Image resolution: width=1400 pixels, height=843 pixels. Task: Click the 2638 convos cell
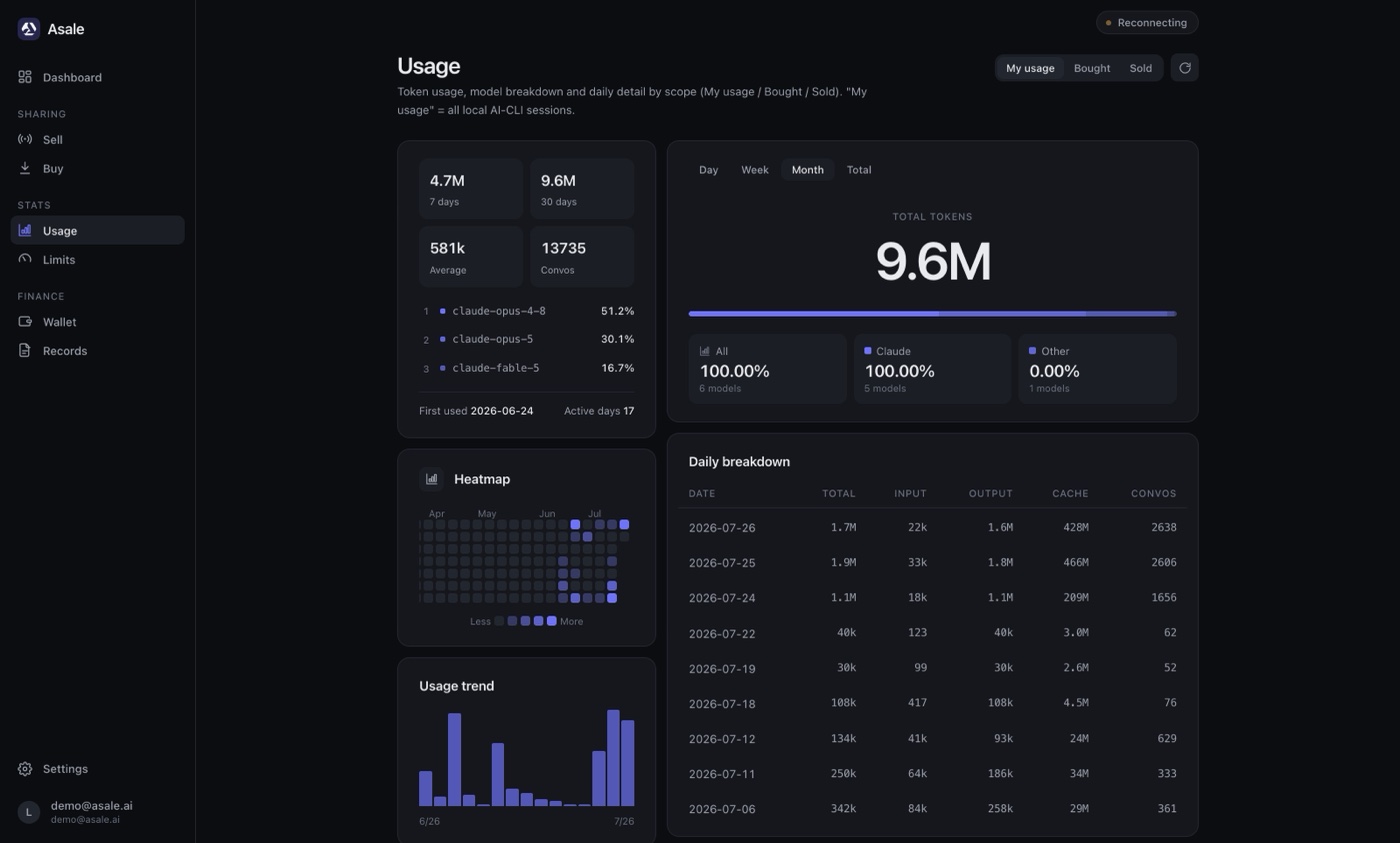point(1164,528)
